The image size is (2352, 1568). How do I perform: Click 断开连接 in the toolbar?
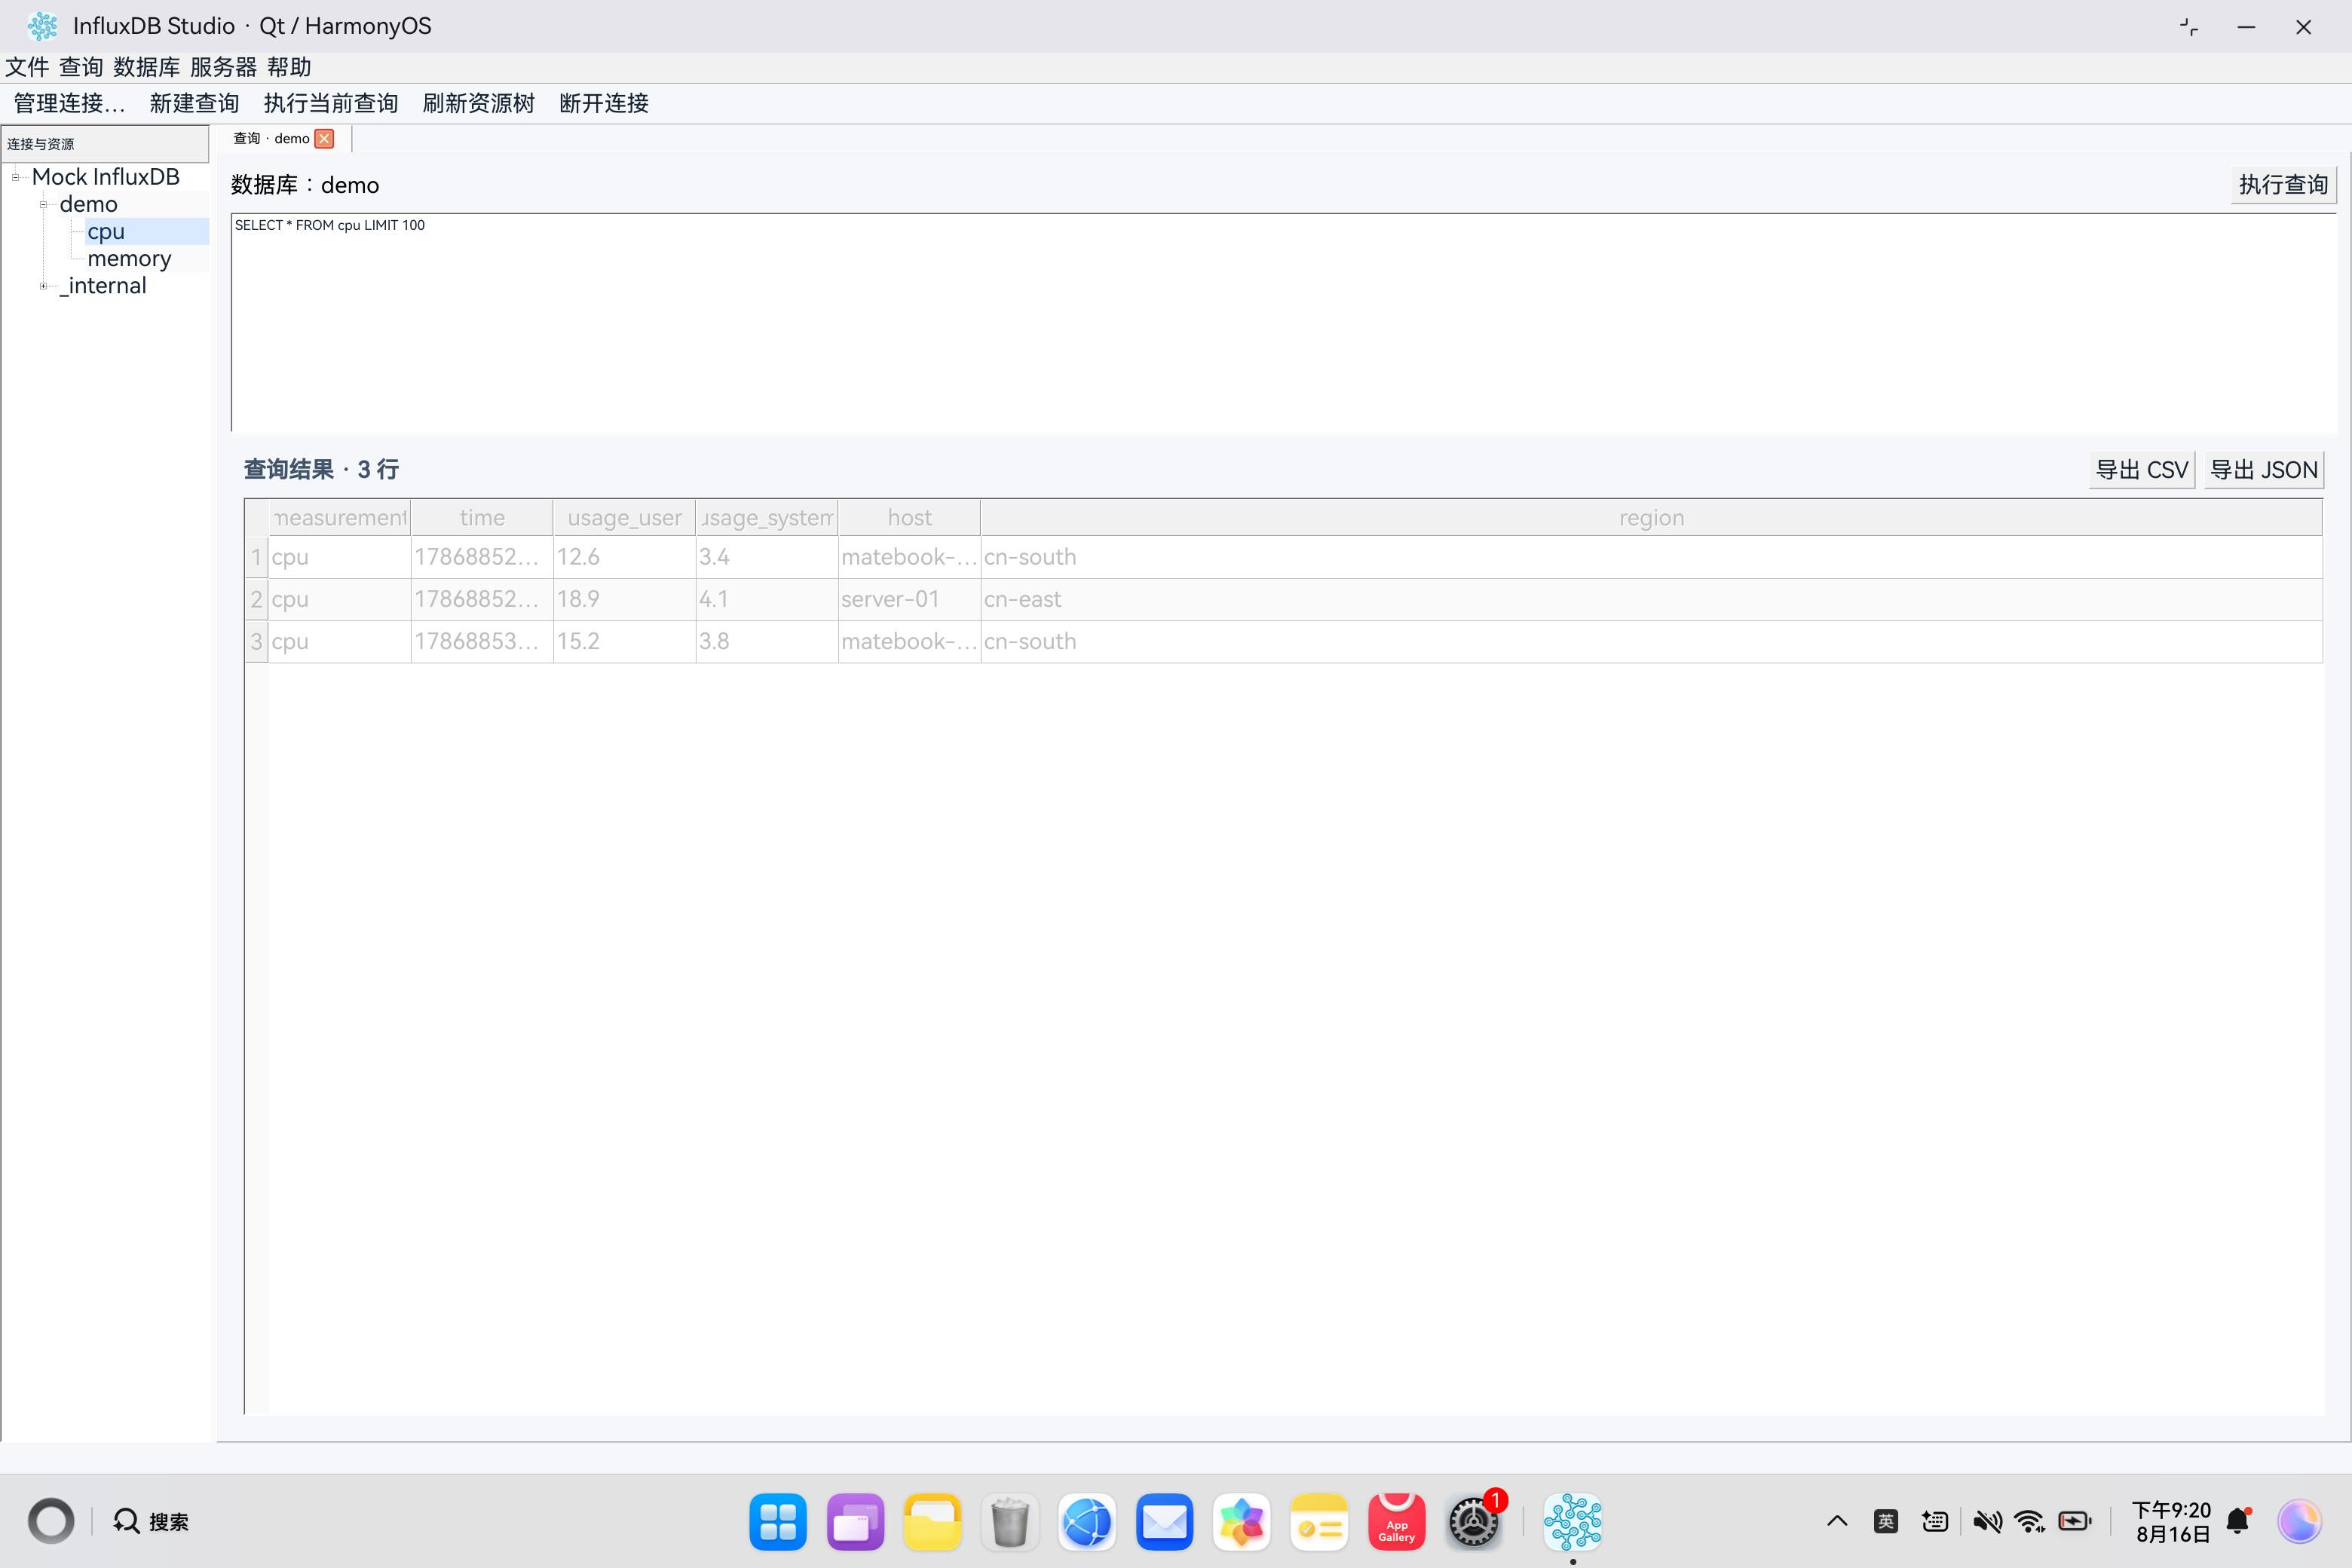604,103
